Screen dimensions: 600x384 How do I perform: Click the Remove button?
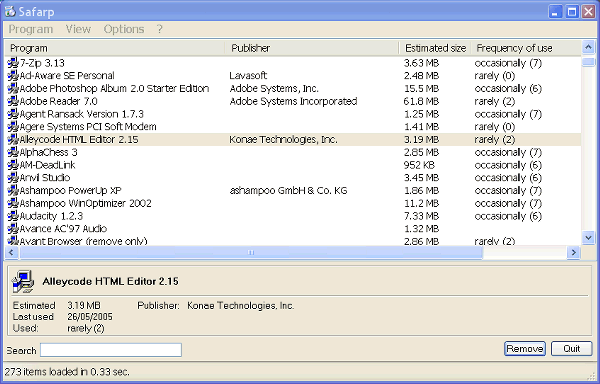pos(525,348)
